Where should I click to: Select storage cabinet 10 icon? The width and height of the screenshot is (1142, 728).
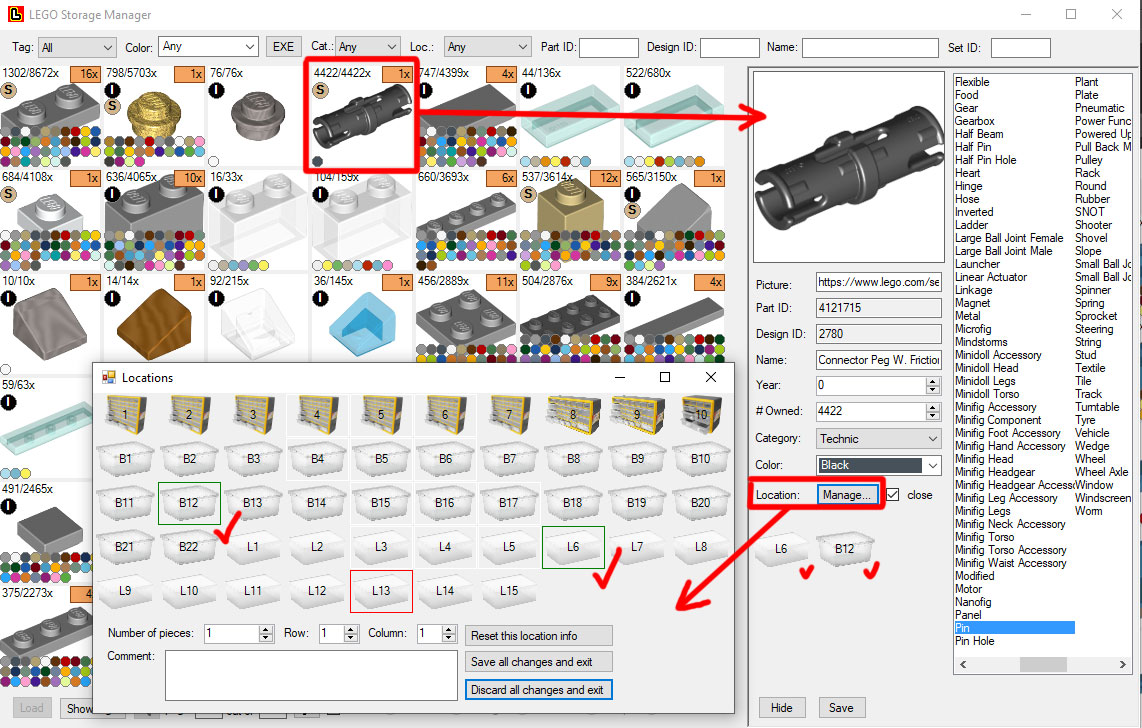click(x=701, y=414)
